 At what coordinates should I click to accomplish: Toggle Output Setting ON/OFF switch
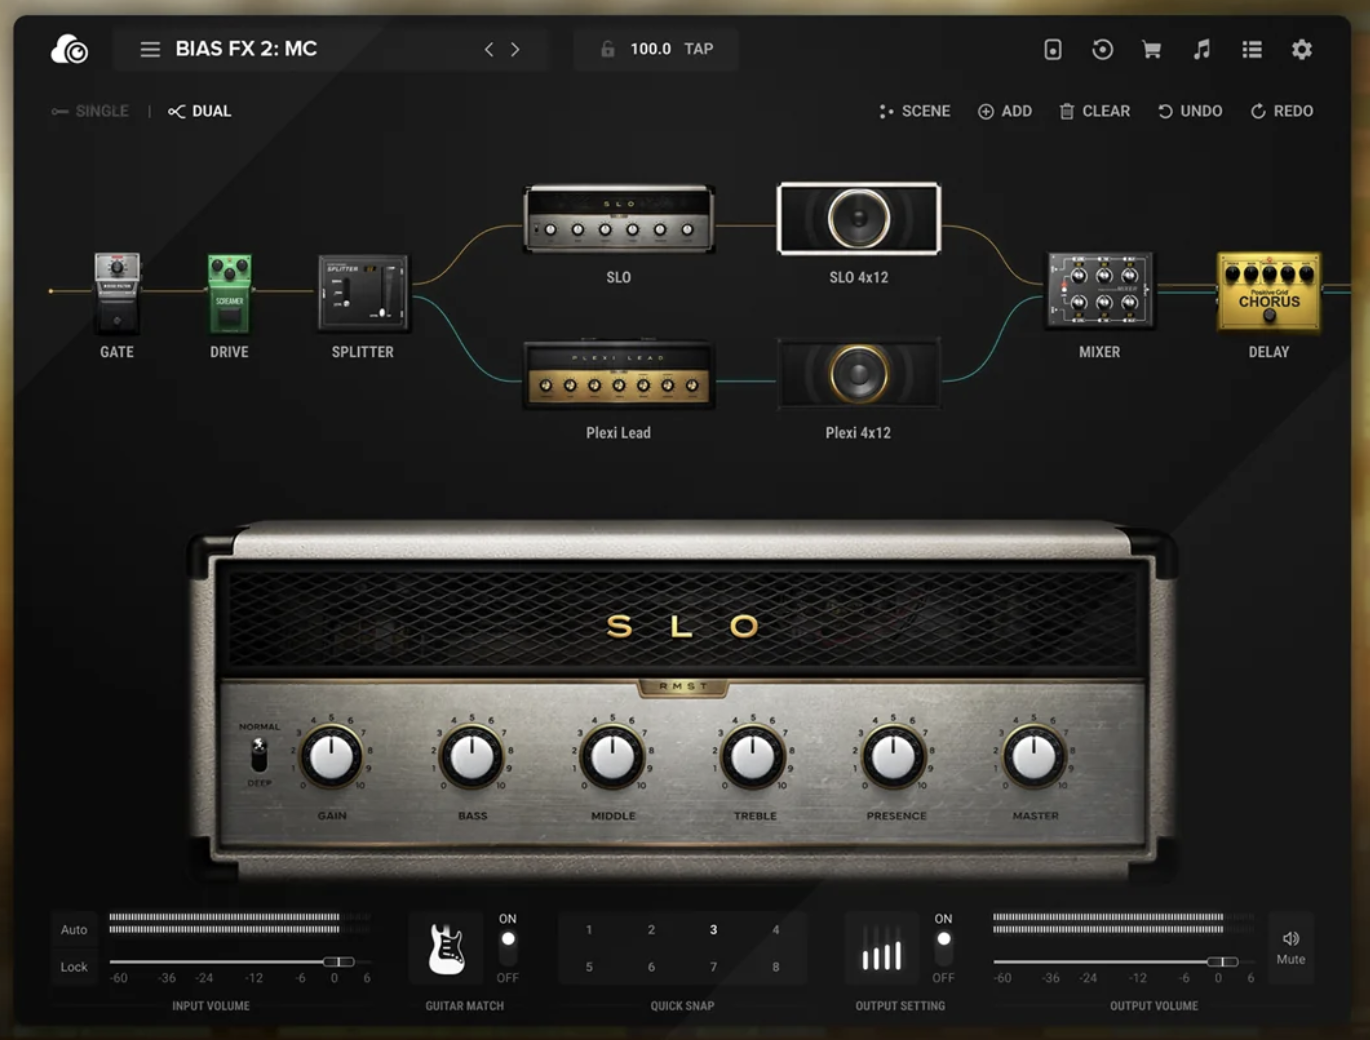point(943,947)
